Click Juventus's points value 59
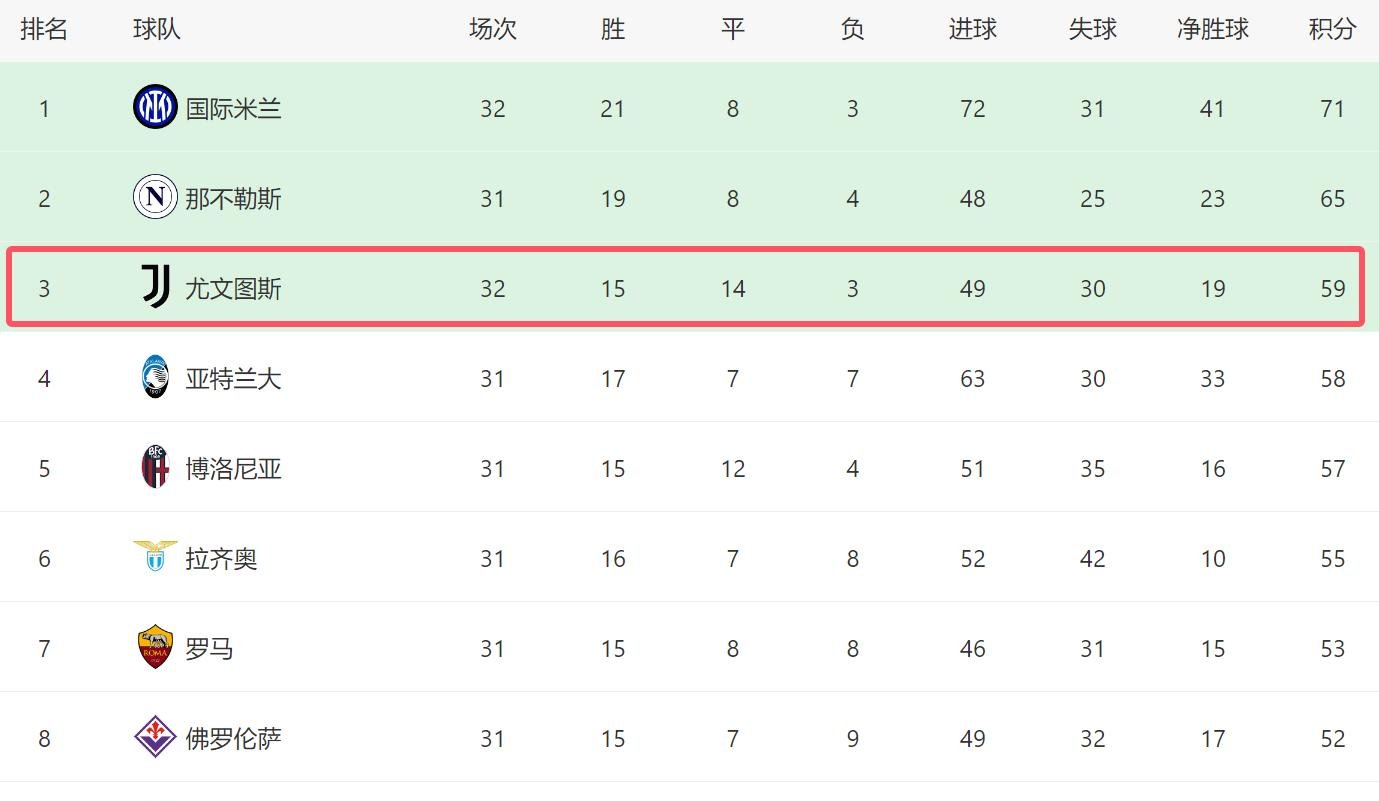The height and width of the screenshot is (801, 1379). [1332, 289]
